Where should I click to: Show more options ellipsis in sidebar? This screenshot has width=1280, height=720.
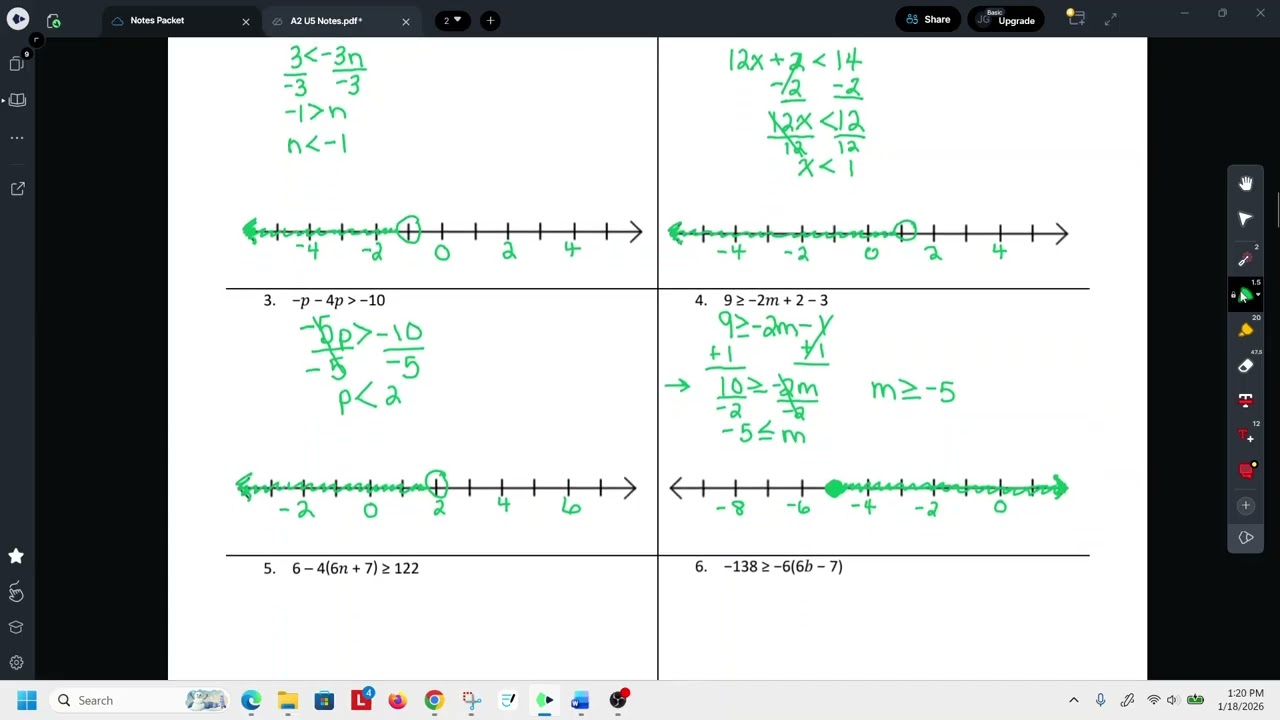[x=17, y=138]
